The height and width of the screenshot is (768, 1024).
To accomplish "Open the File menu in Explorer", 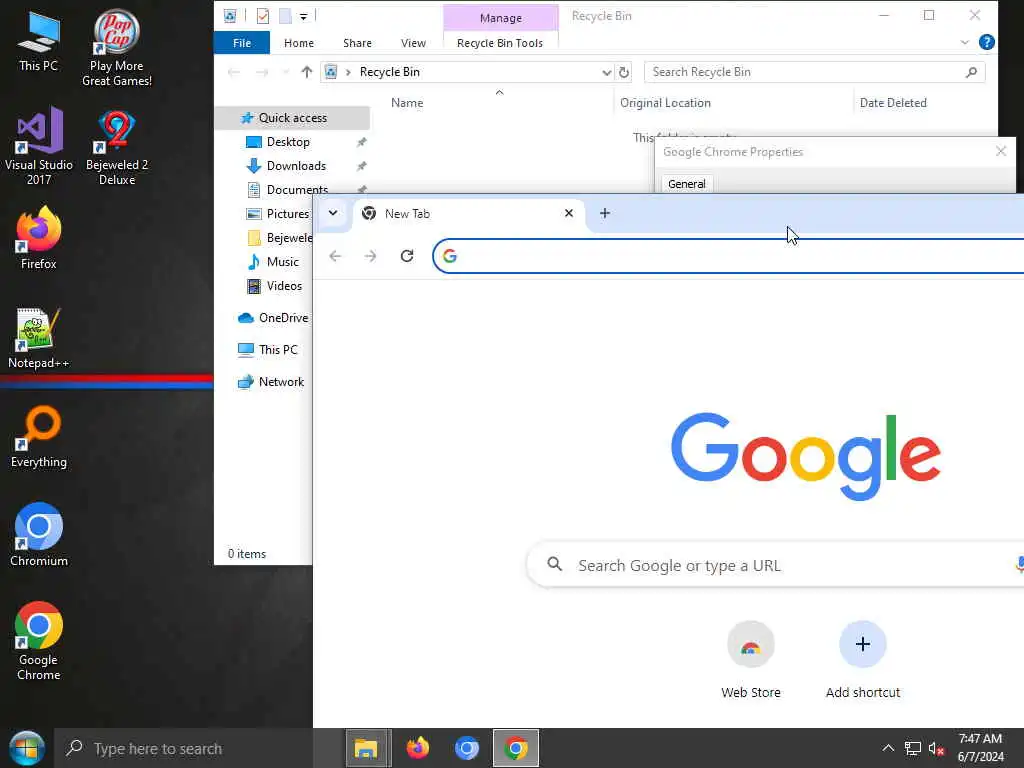I will (x=242, y=43).
